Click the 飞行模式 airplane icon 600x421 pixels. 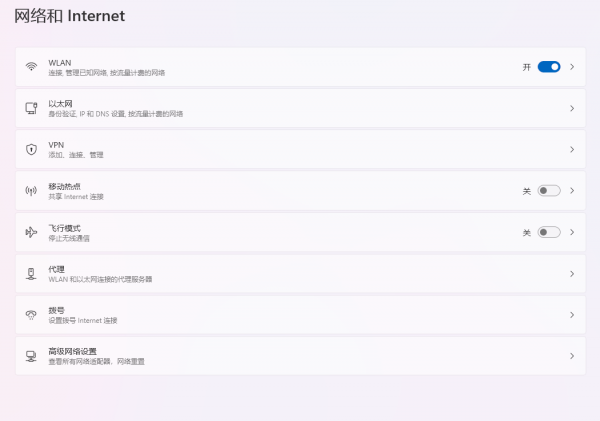(31, 232)
